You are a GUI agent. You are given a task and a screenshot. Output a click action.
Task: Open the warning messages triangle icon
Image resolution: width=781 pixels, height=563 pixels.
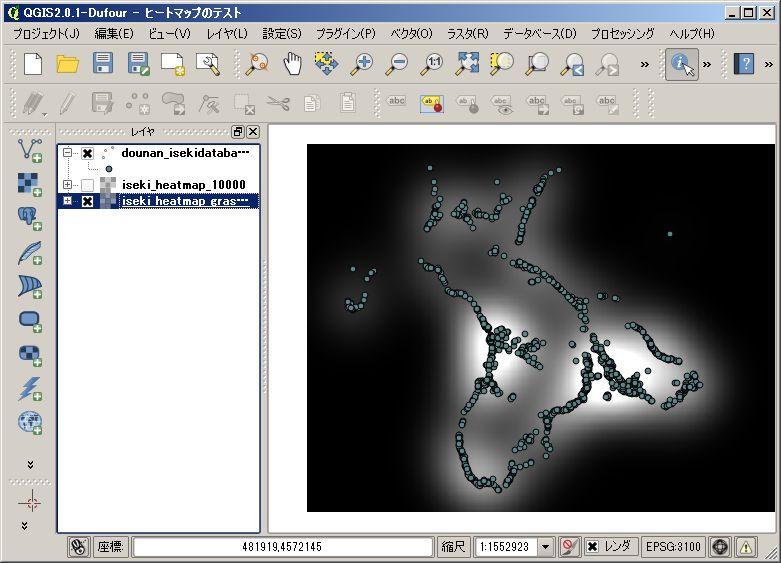(x=746, y=547)
